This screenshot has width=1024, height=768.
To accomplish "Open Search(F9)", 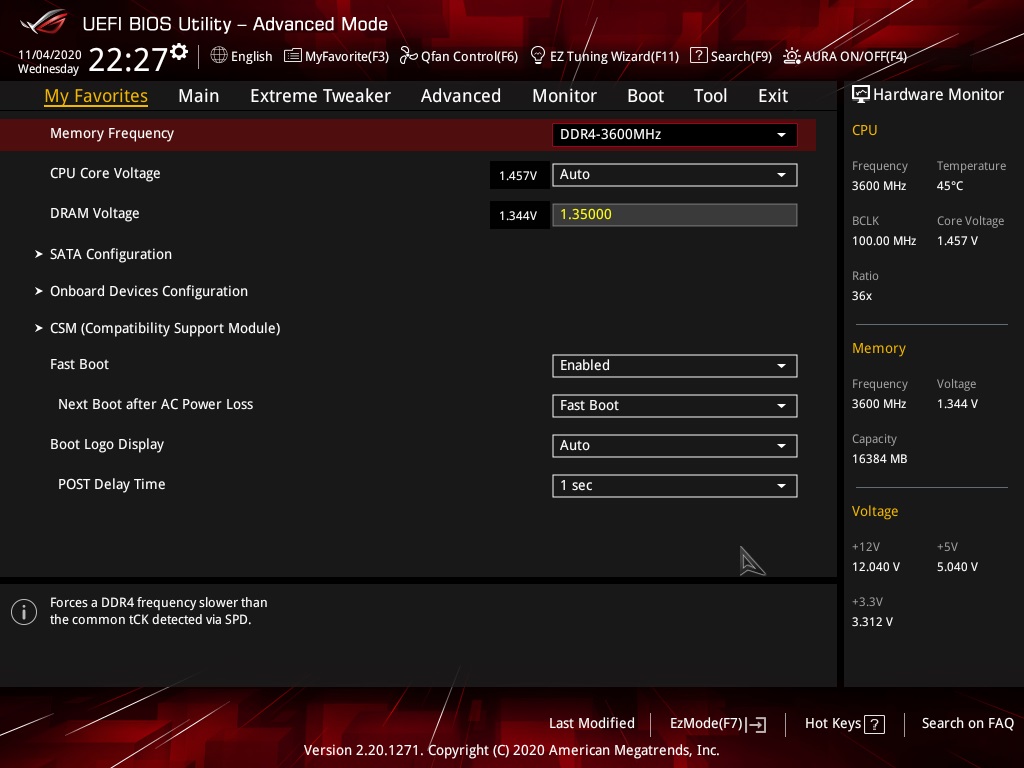I will 731,56.
